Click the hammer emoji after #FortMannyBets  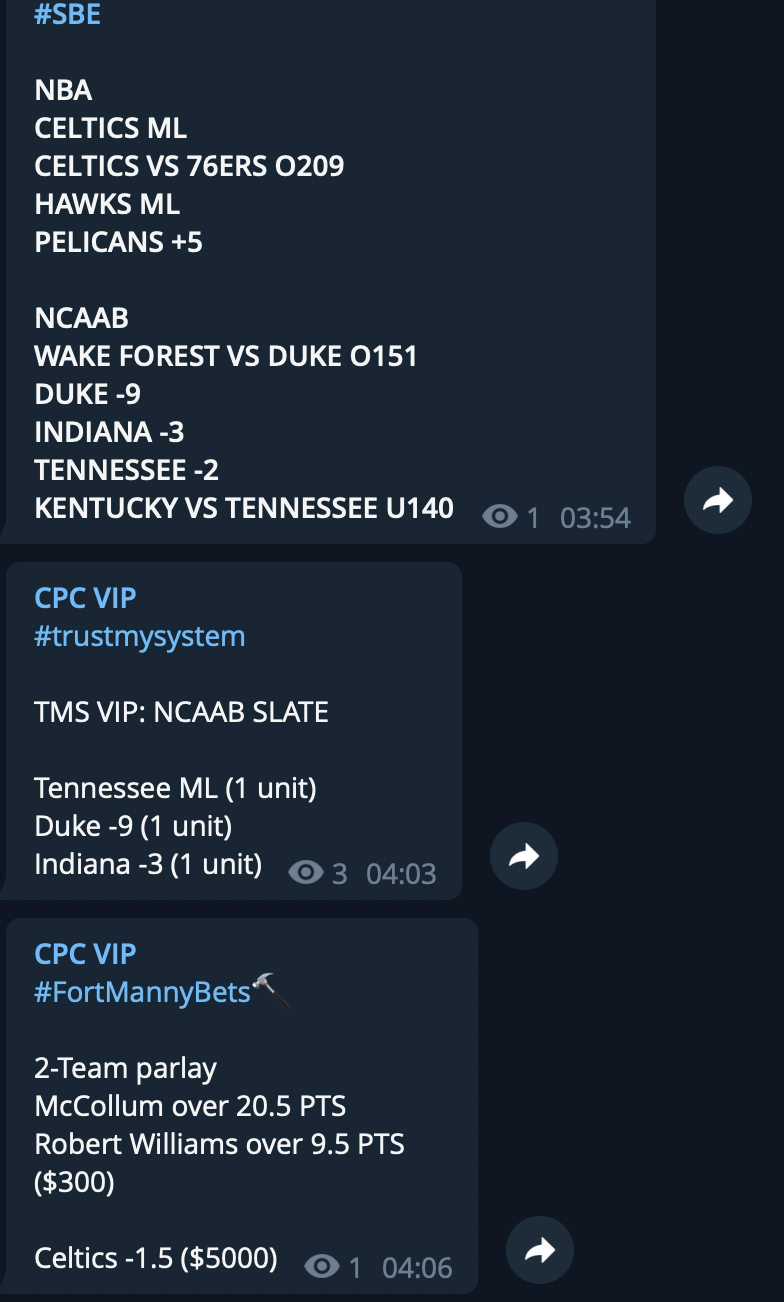(272, 992)
